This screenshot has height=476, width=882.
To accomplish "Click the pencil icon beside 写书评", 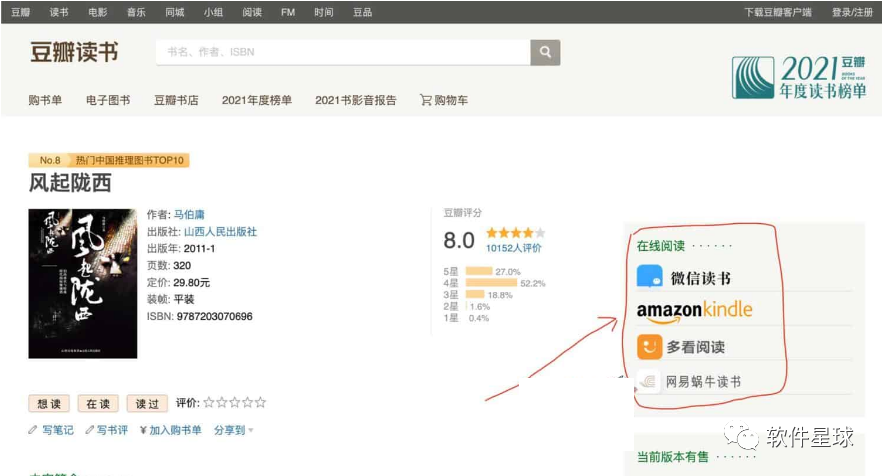I will coord(89,430).
